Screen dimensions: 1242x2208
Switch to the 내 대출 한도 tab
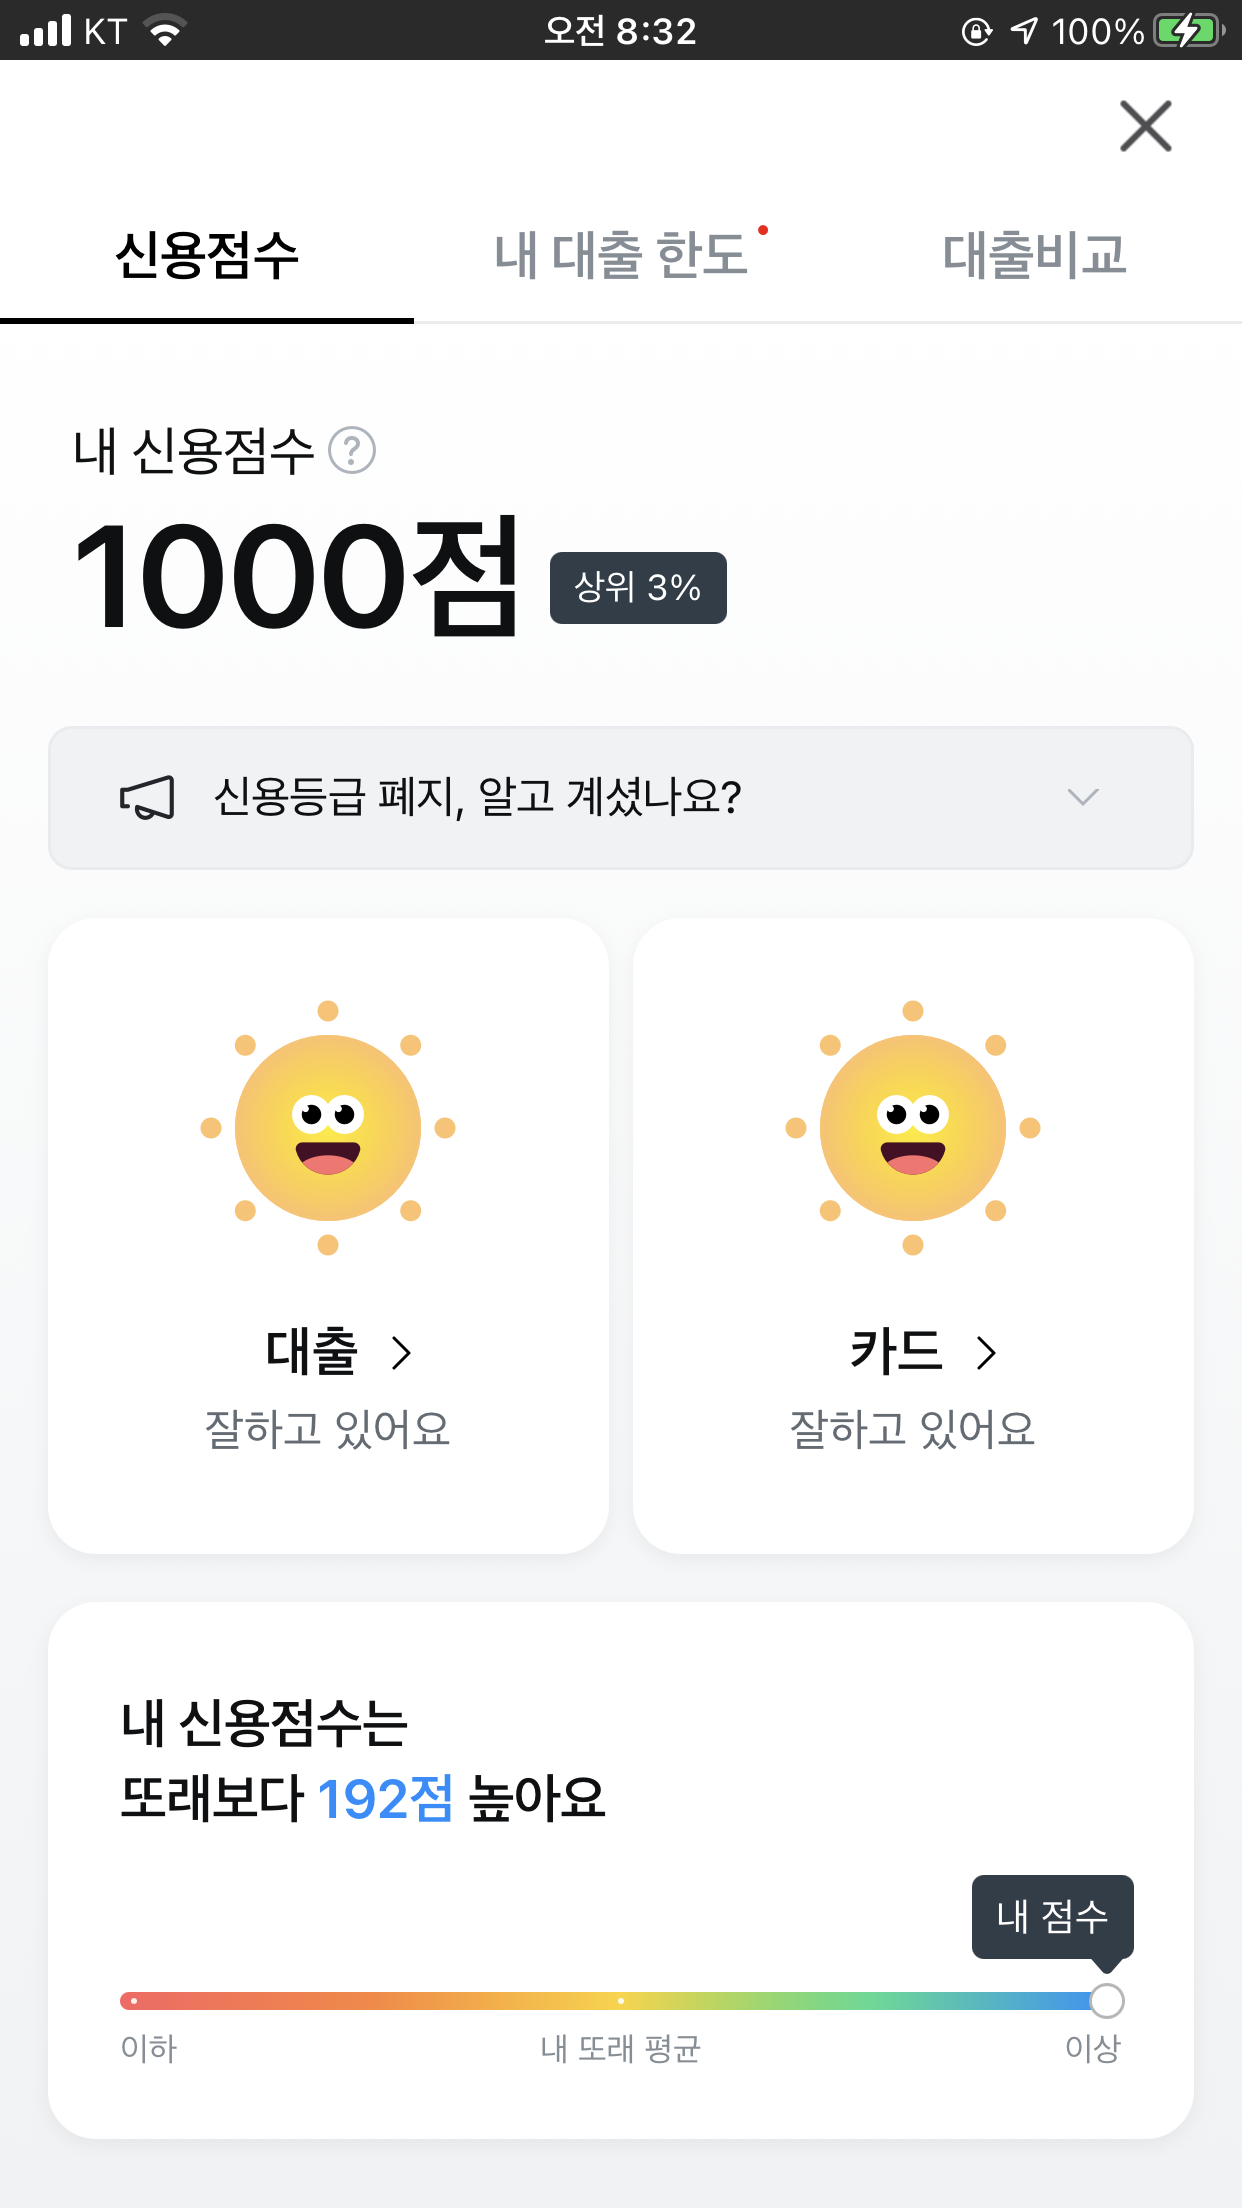621,255
